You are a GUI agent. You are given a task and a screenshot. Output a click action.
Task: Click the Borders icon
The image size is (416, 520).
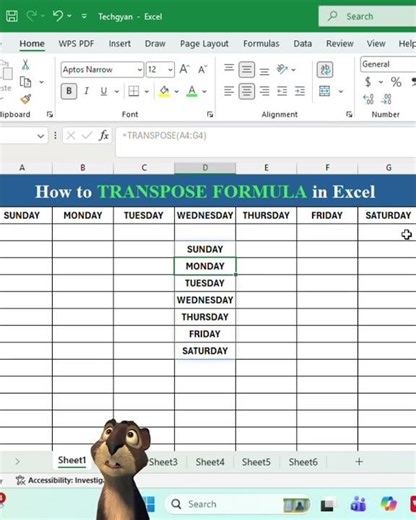click(133, 91)
